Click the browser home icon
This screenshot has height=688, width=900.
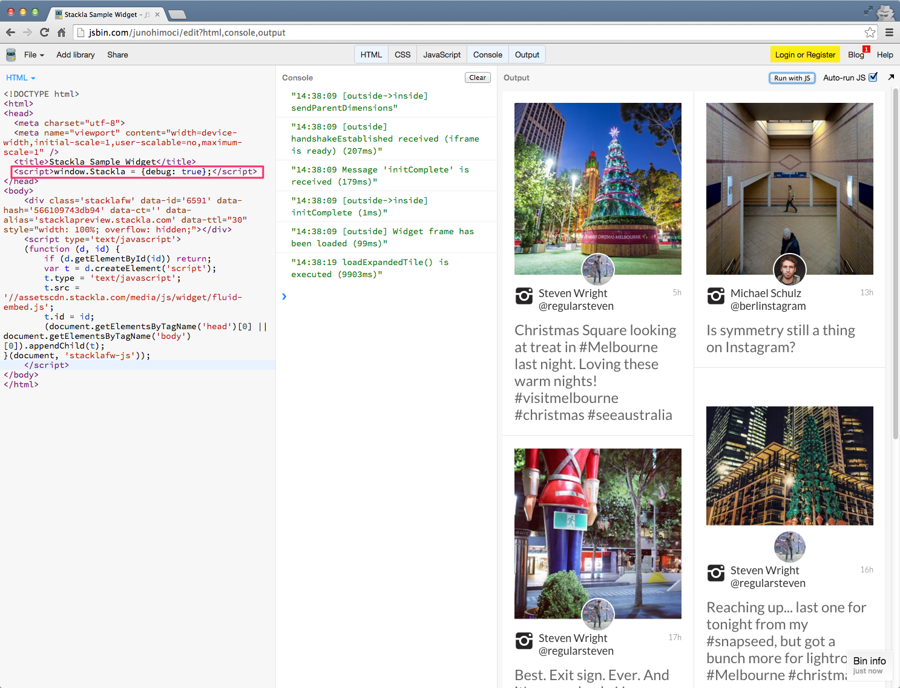[61, 33]
